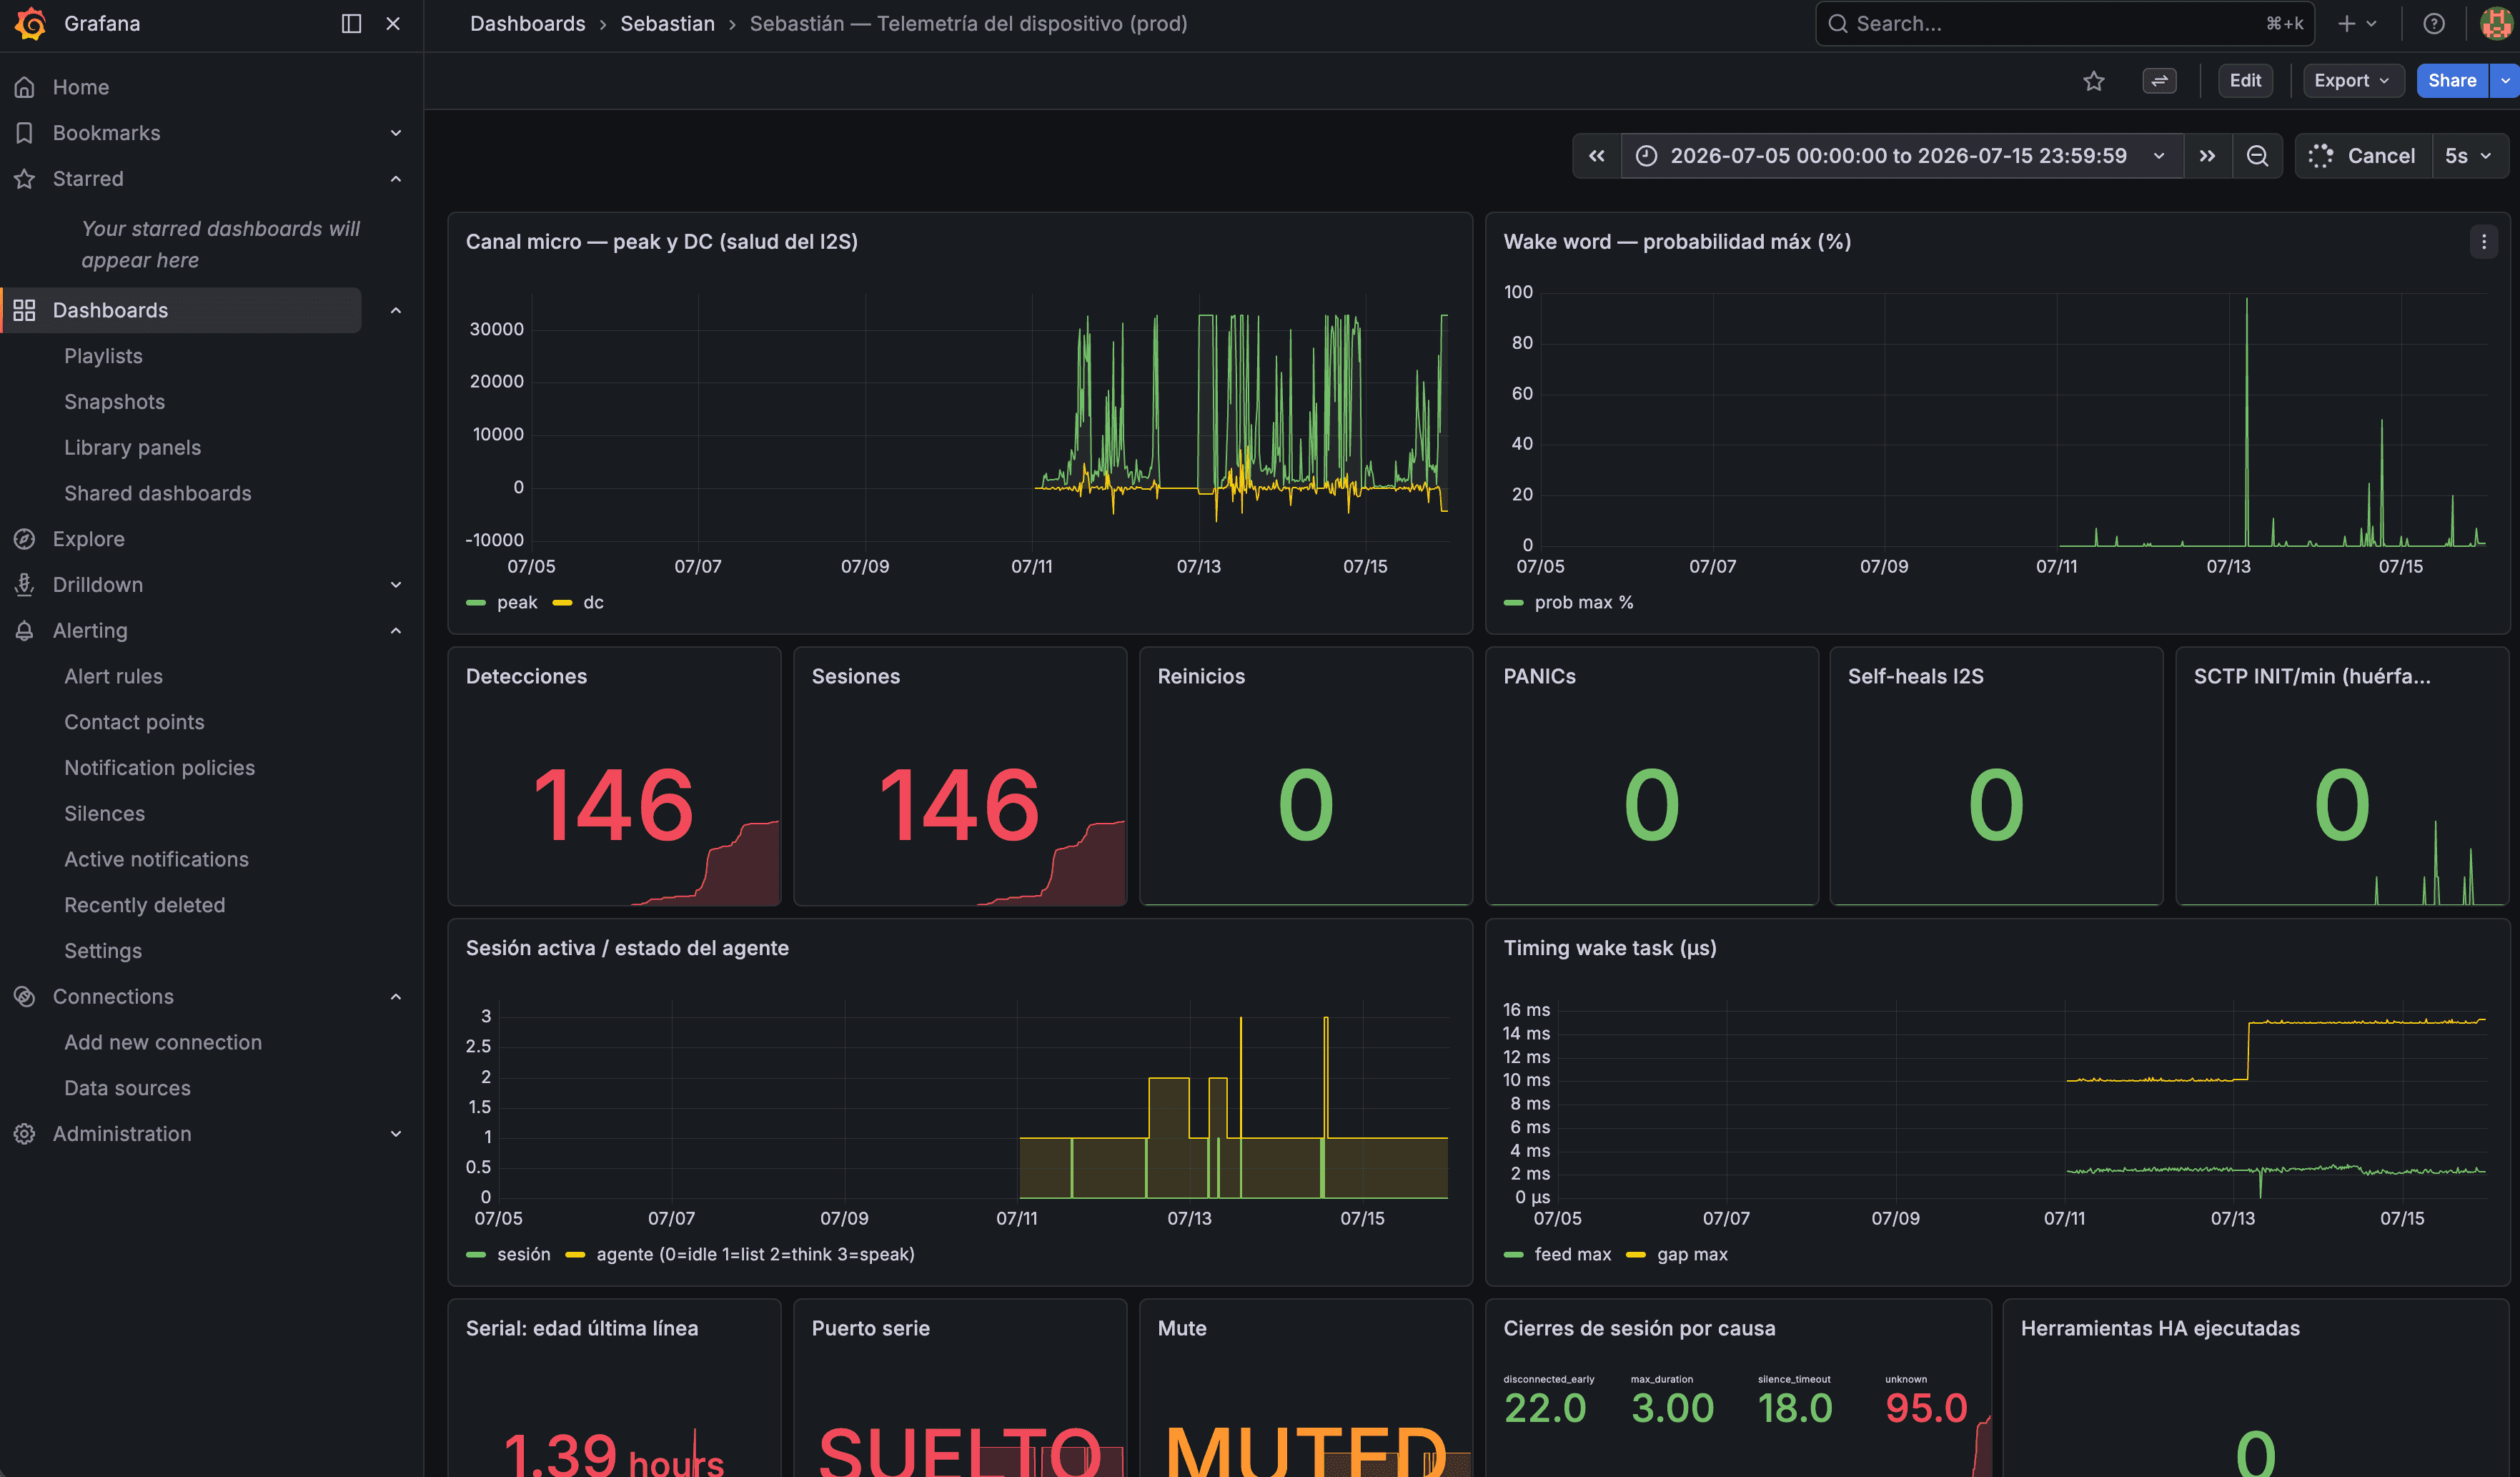The height and width of the screenshot is (1477, 2520).
Task: Open the plus new-item dropdown
Action: (x=2357, y=23)
